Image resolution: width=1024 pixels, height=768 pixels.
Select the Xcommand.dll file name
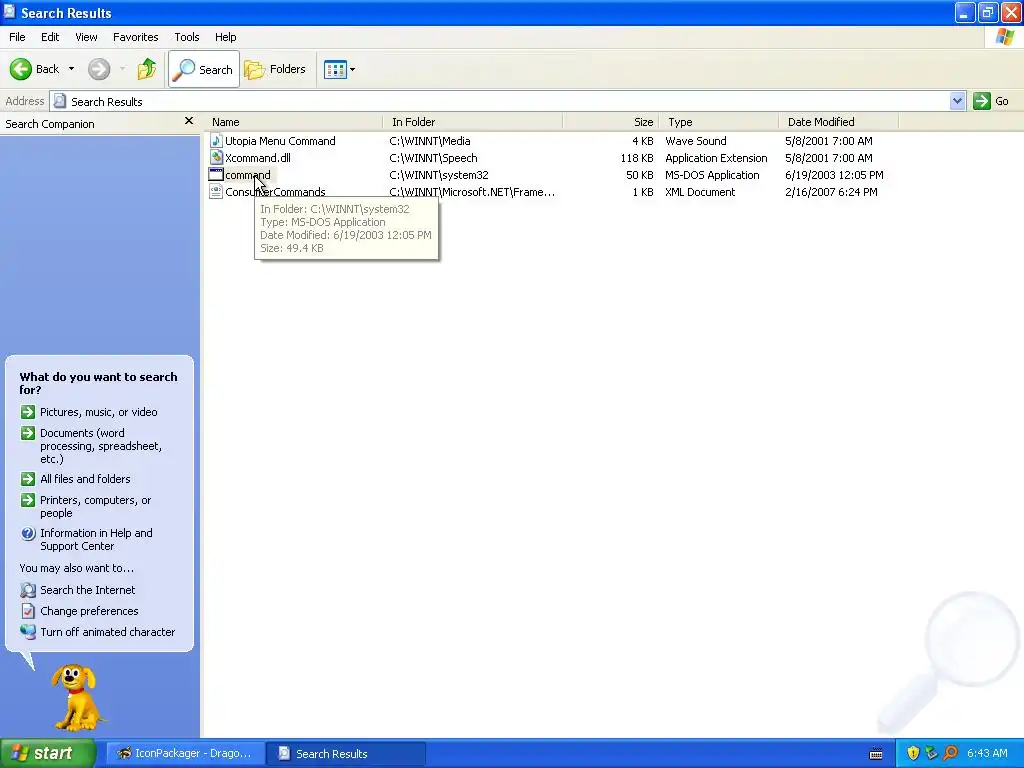tap(258, 157)
